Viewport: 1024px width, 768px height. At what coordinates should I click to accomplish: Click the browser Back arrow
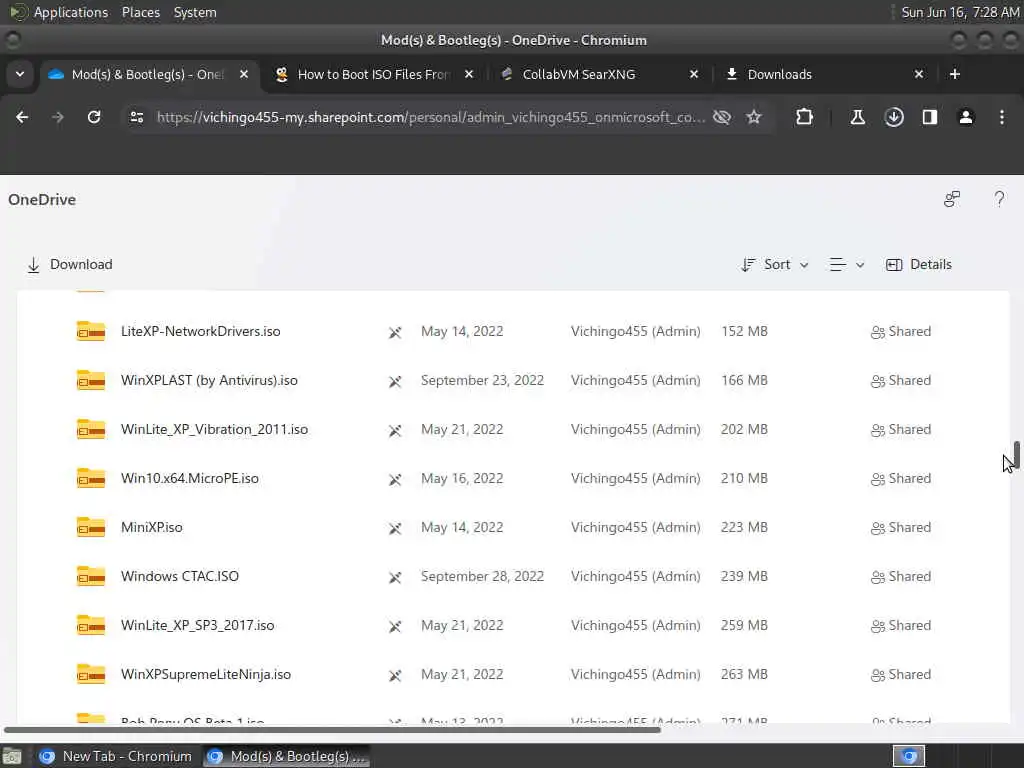tap(22, 117)
